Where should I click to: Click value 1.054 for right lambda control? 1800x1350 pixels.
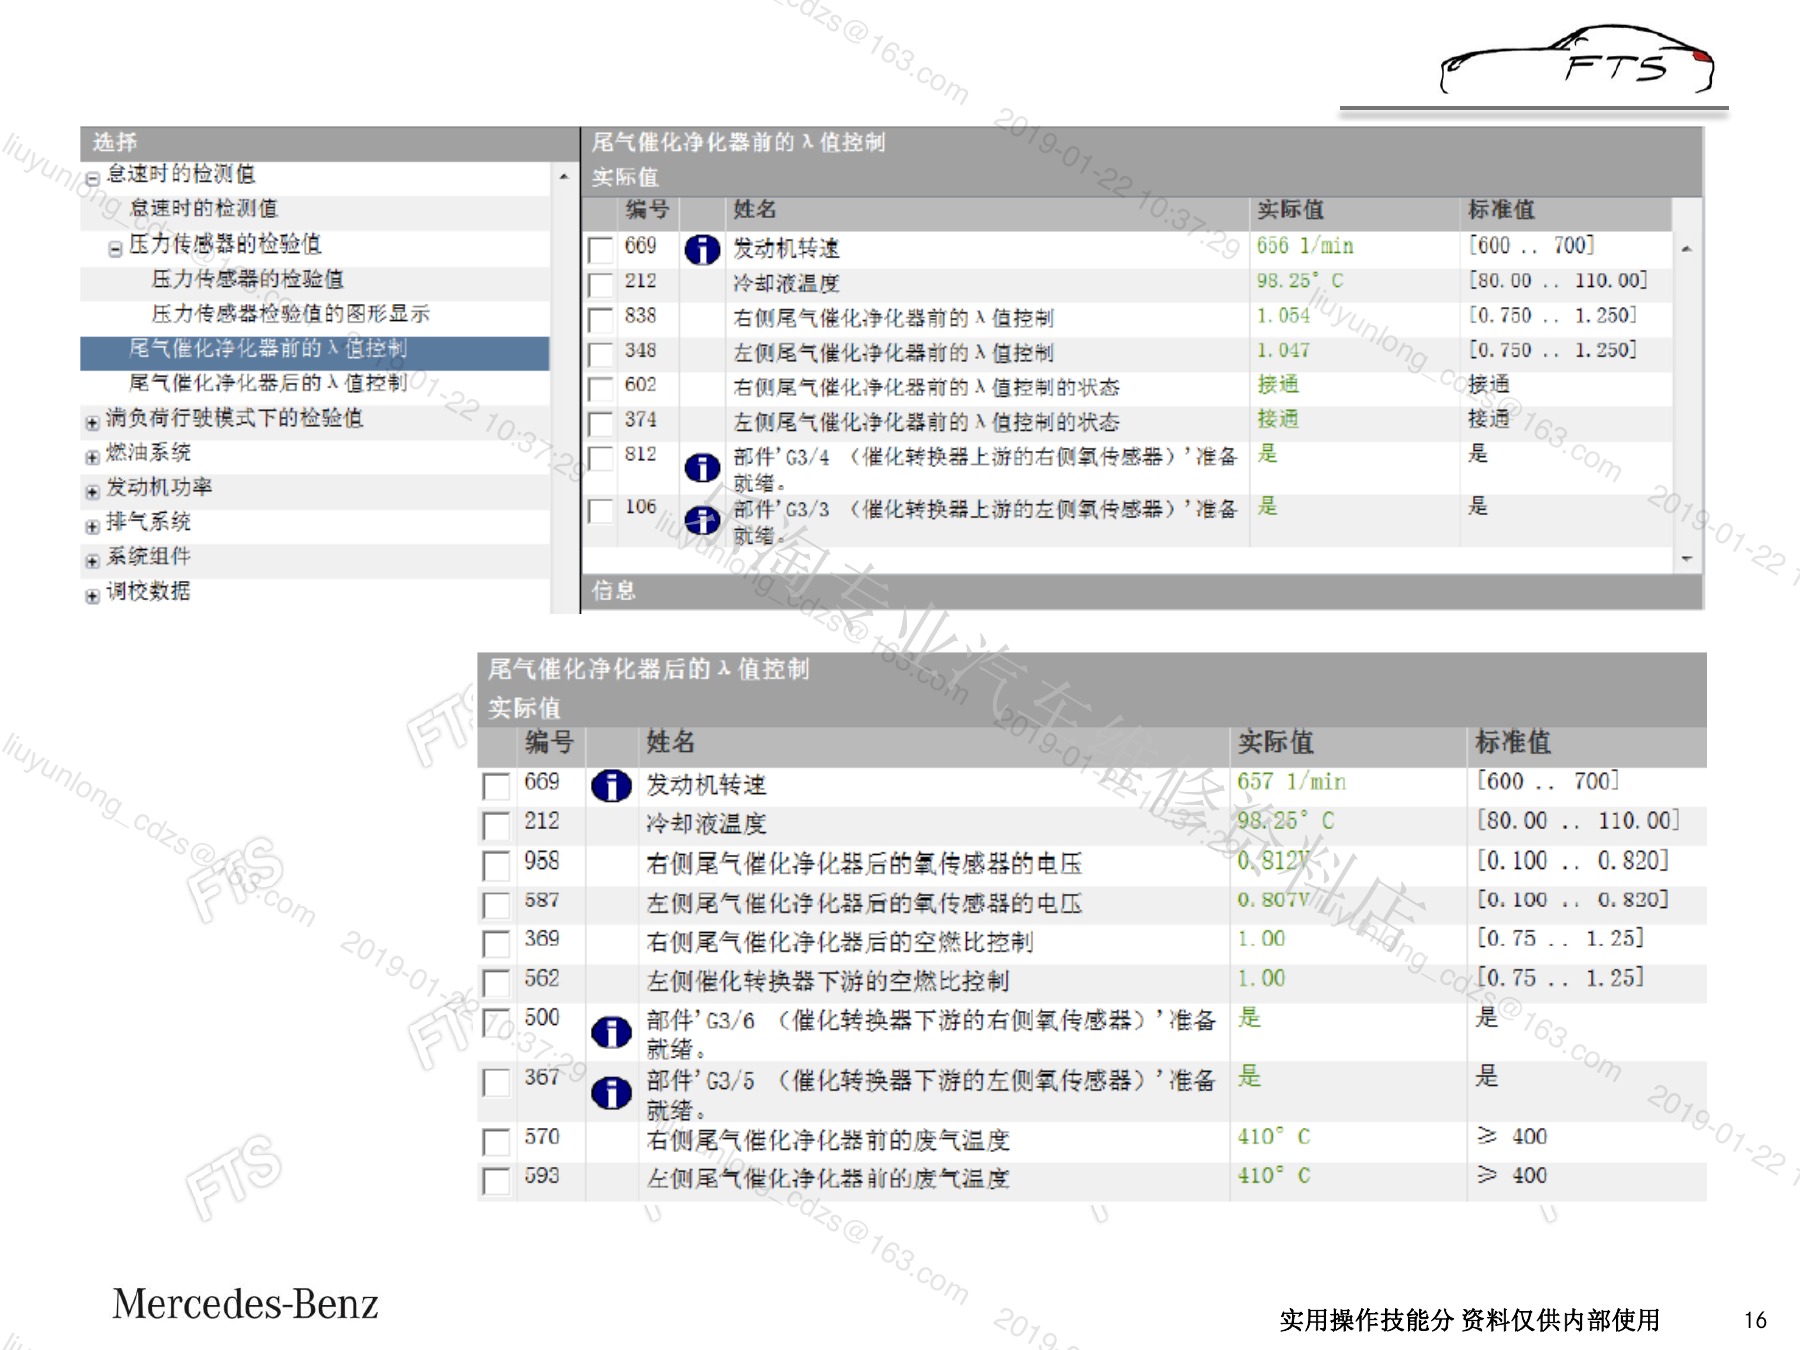(1283, 316)
